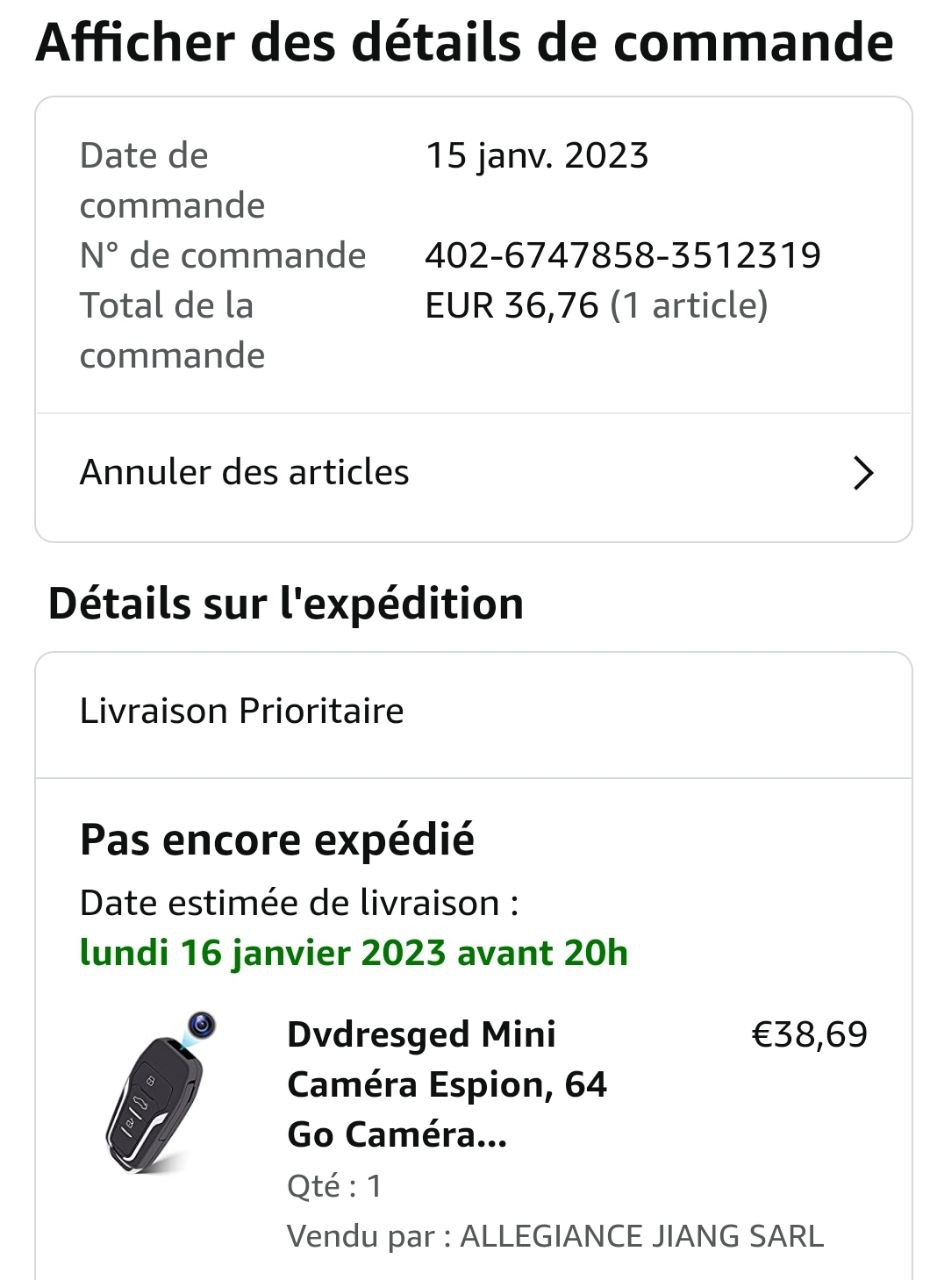The image size is (947, 1280).
Task: Click the Qté : 1 quantity text
Action: [x=334, y=1187]
